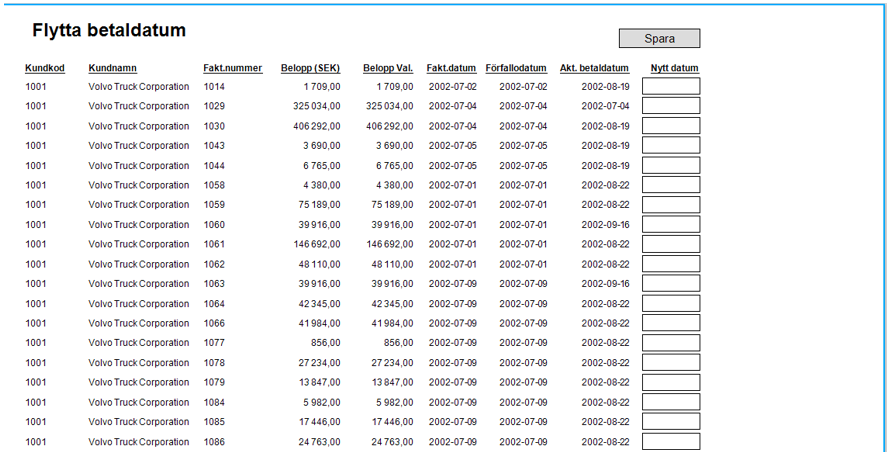Click SEK amount 42 345,00
Image resolution: width=887 pixels, height=452 pixels.
tap(320, 304)
